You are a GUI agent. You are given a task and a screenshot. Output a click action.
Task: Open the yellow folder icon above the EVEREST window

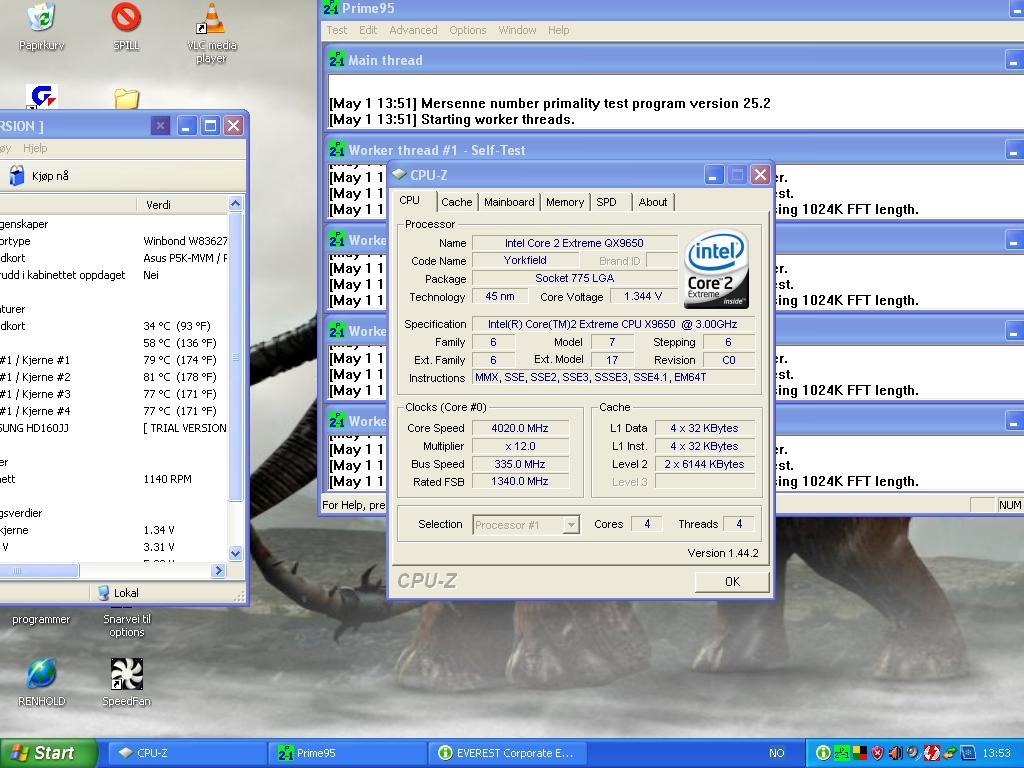(126, 99)
